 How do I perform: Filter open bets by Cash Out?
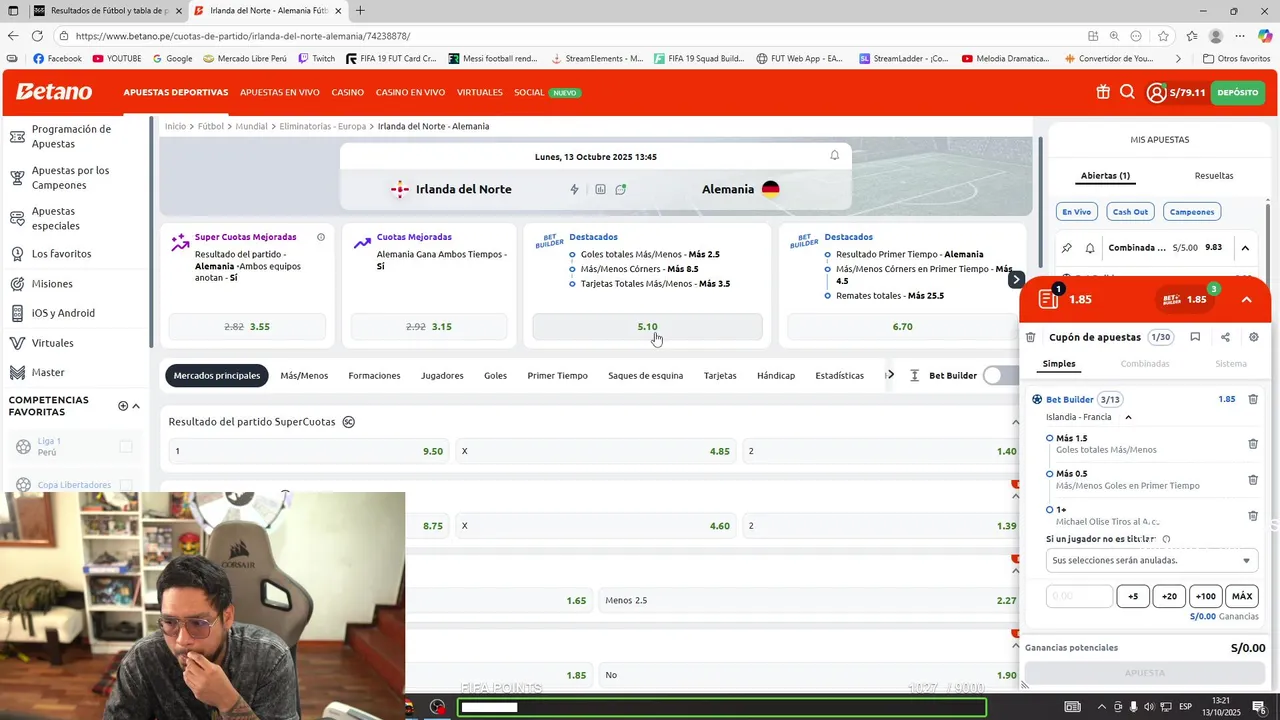(x=1131, y=212)
